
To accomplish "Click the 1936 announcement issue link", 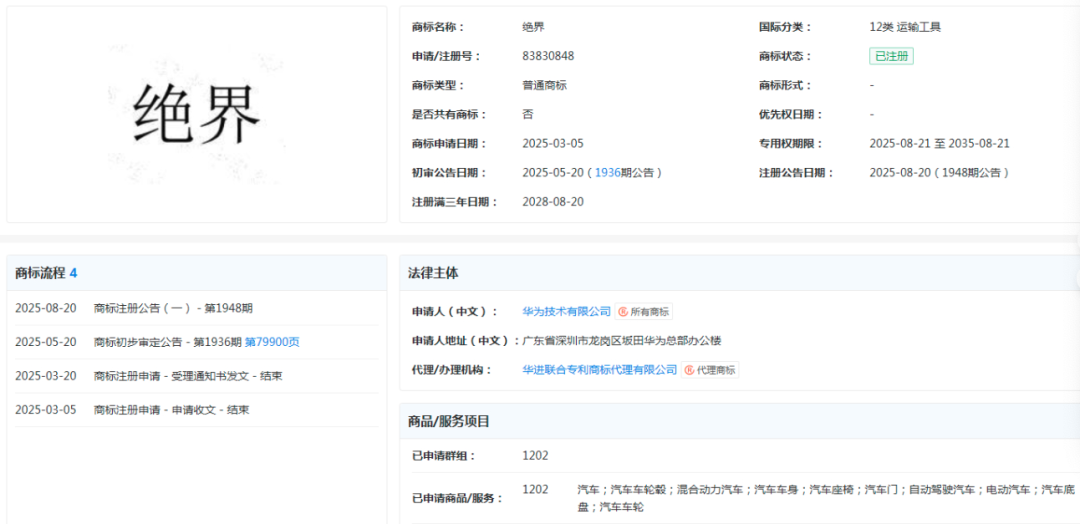I will [607, 173].
